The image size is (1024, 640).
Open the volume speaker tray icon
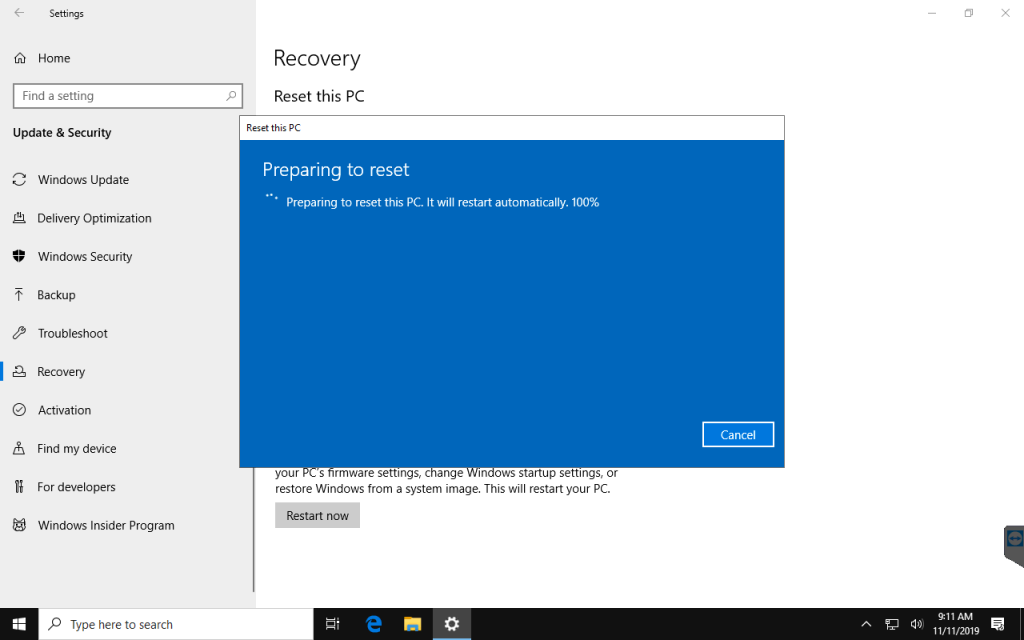pyautogui.click(x=917, y=624)
